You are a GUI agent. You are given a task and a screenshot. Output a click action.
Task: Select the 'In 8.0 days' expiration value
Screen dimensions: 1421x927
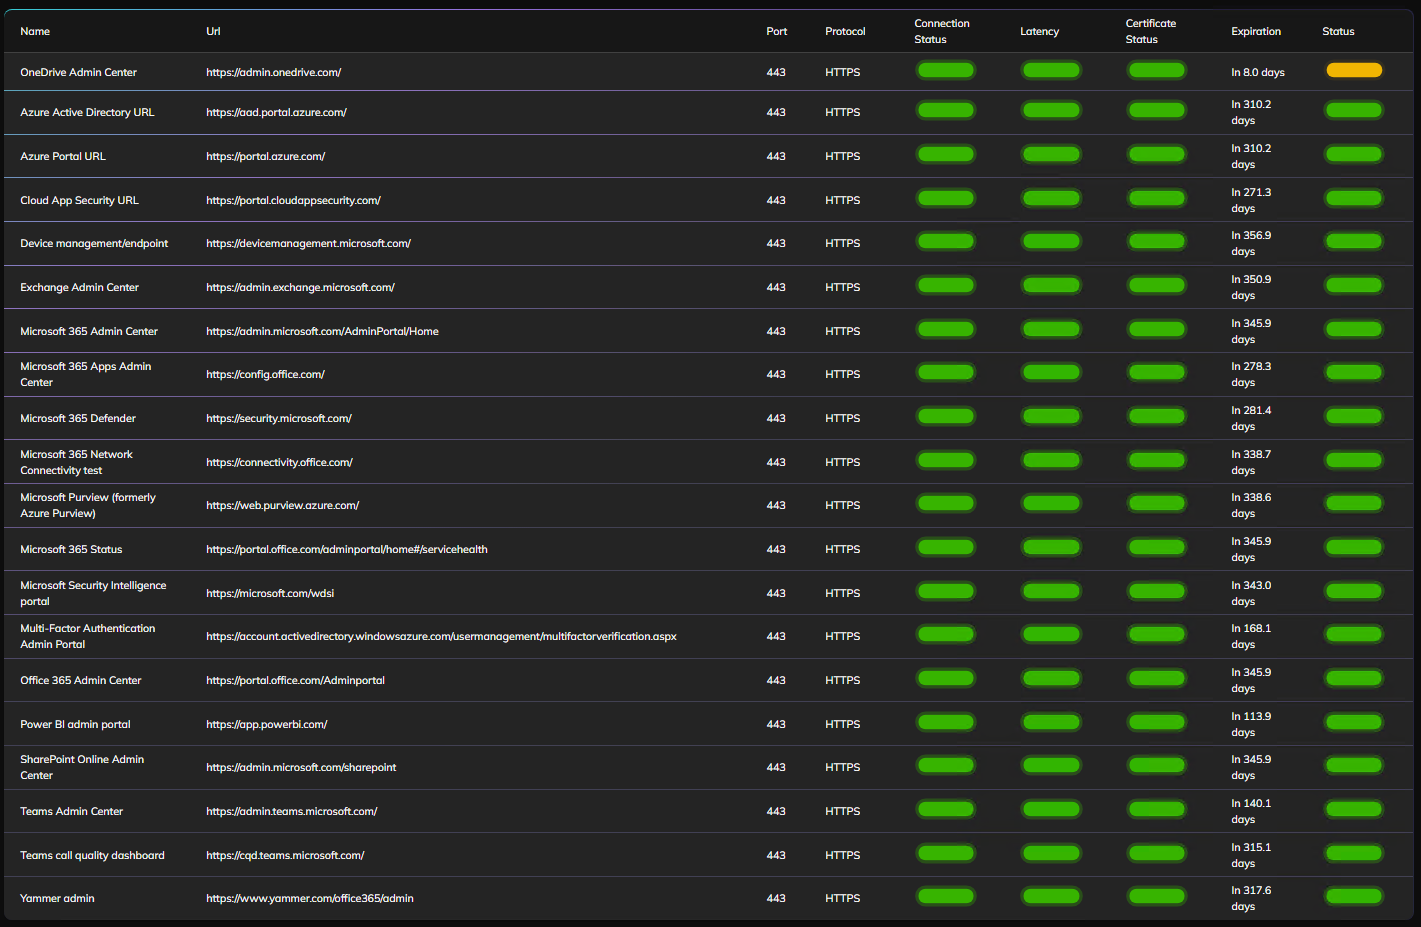click(1258, 72)
